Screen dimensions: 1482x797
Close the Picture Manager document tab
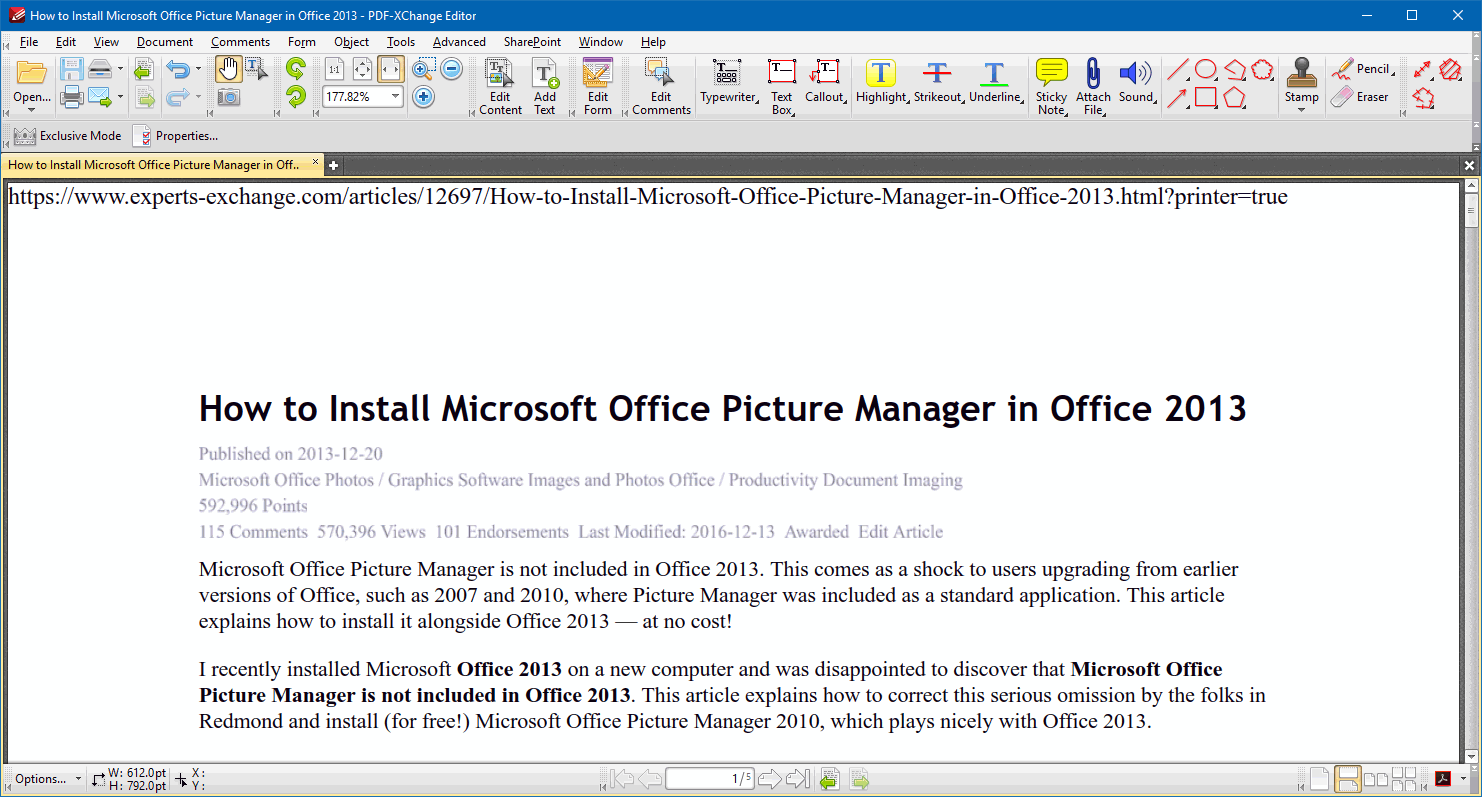point(316,162)
